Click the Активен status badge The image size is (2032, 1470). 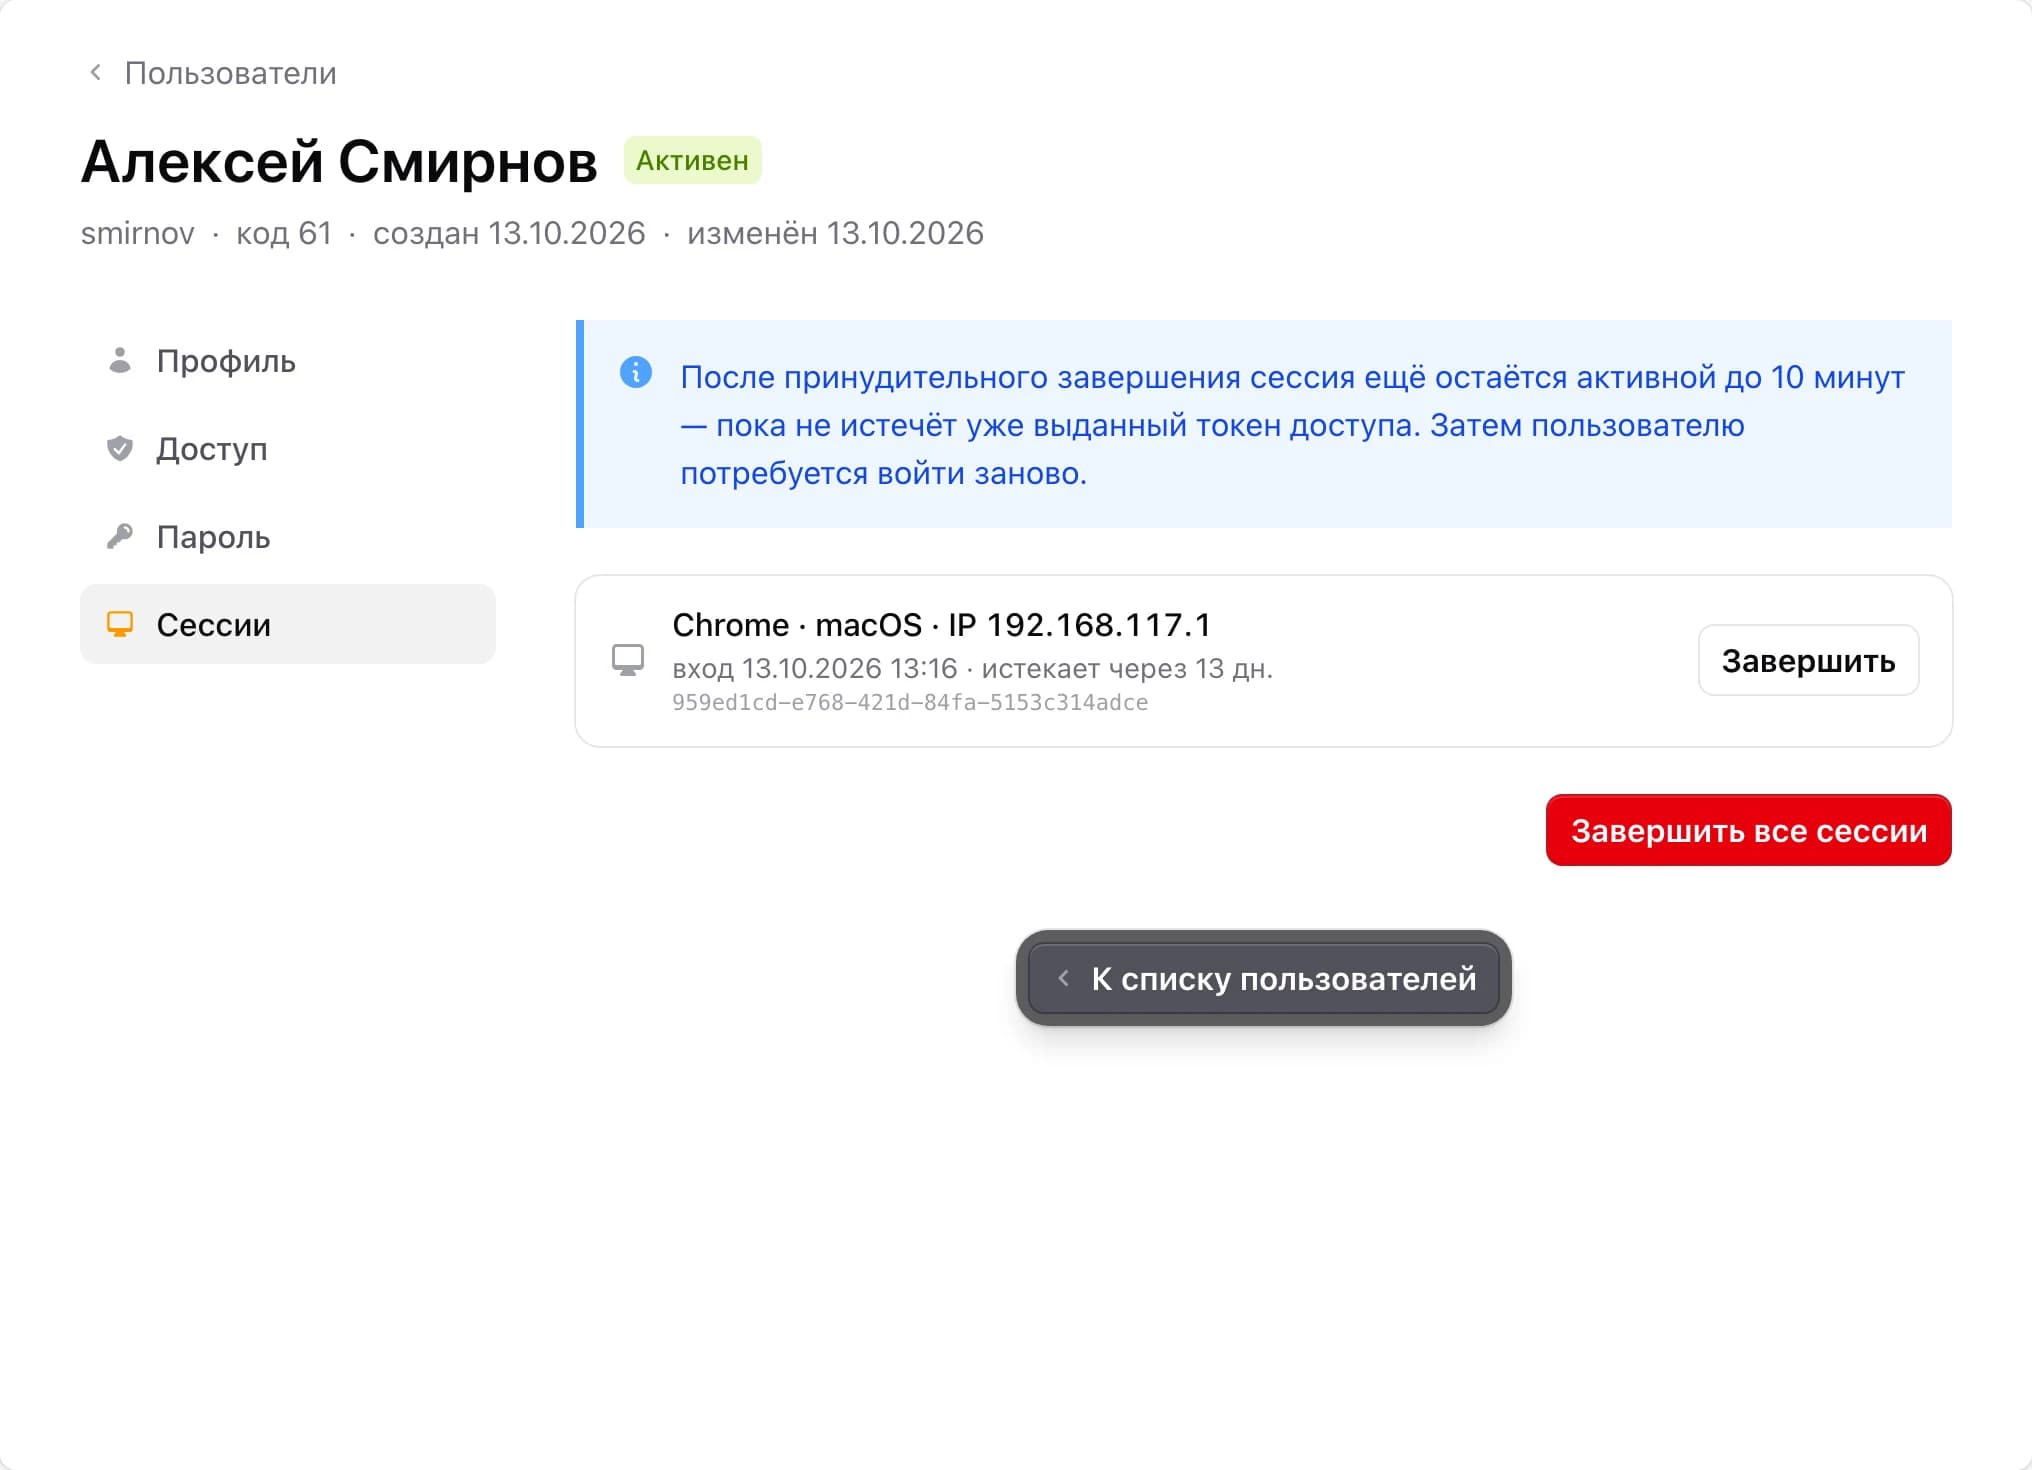tap(692, 161)
